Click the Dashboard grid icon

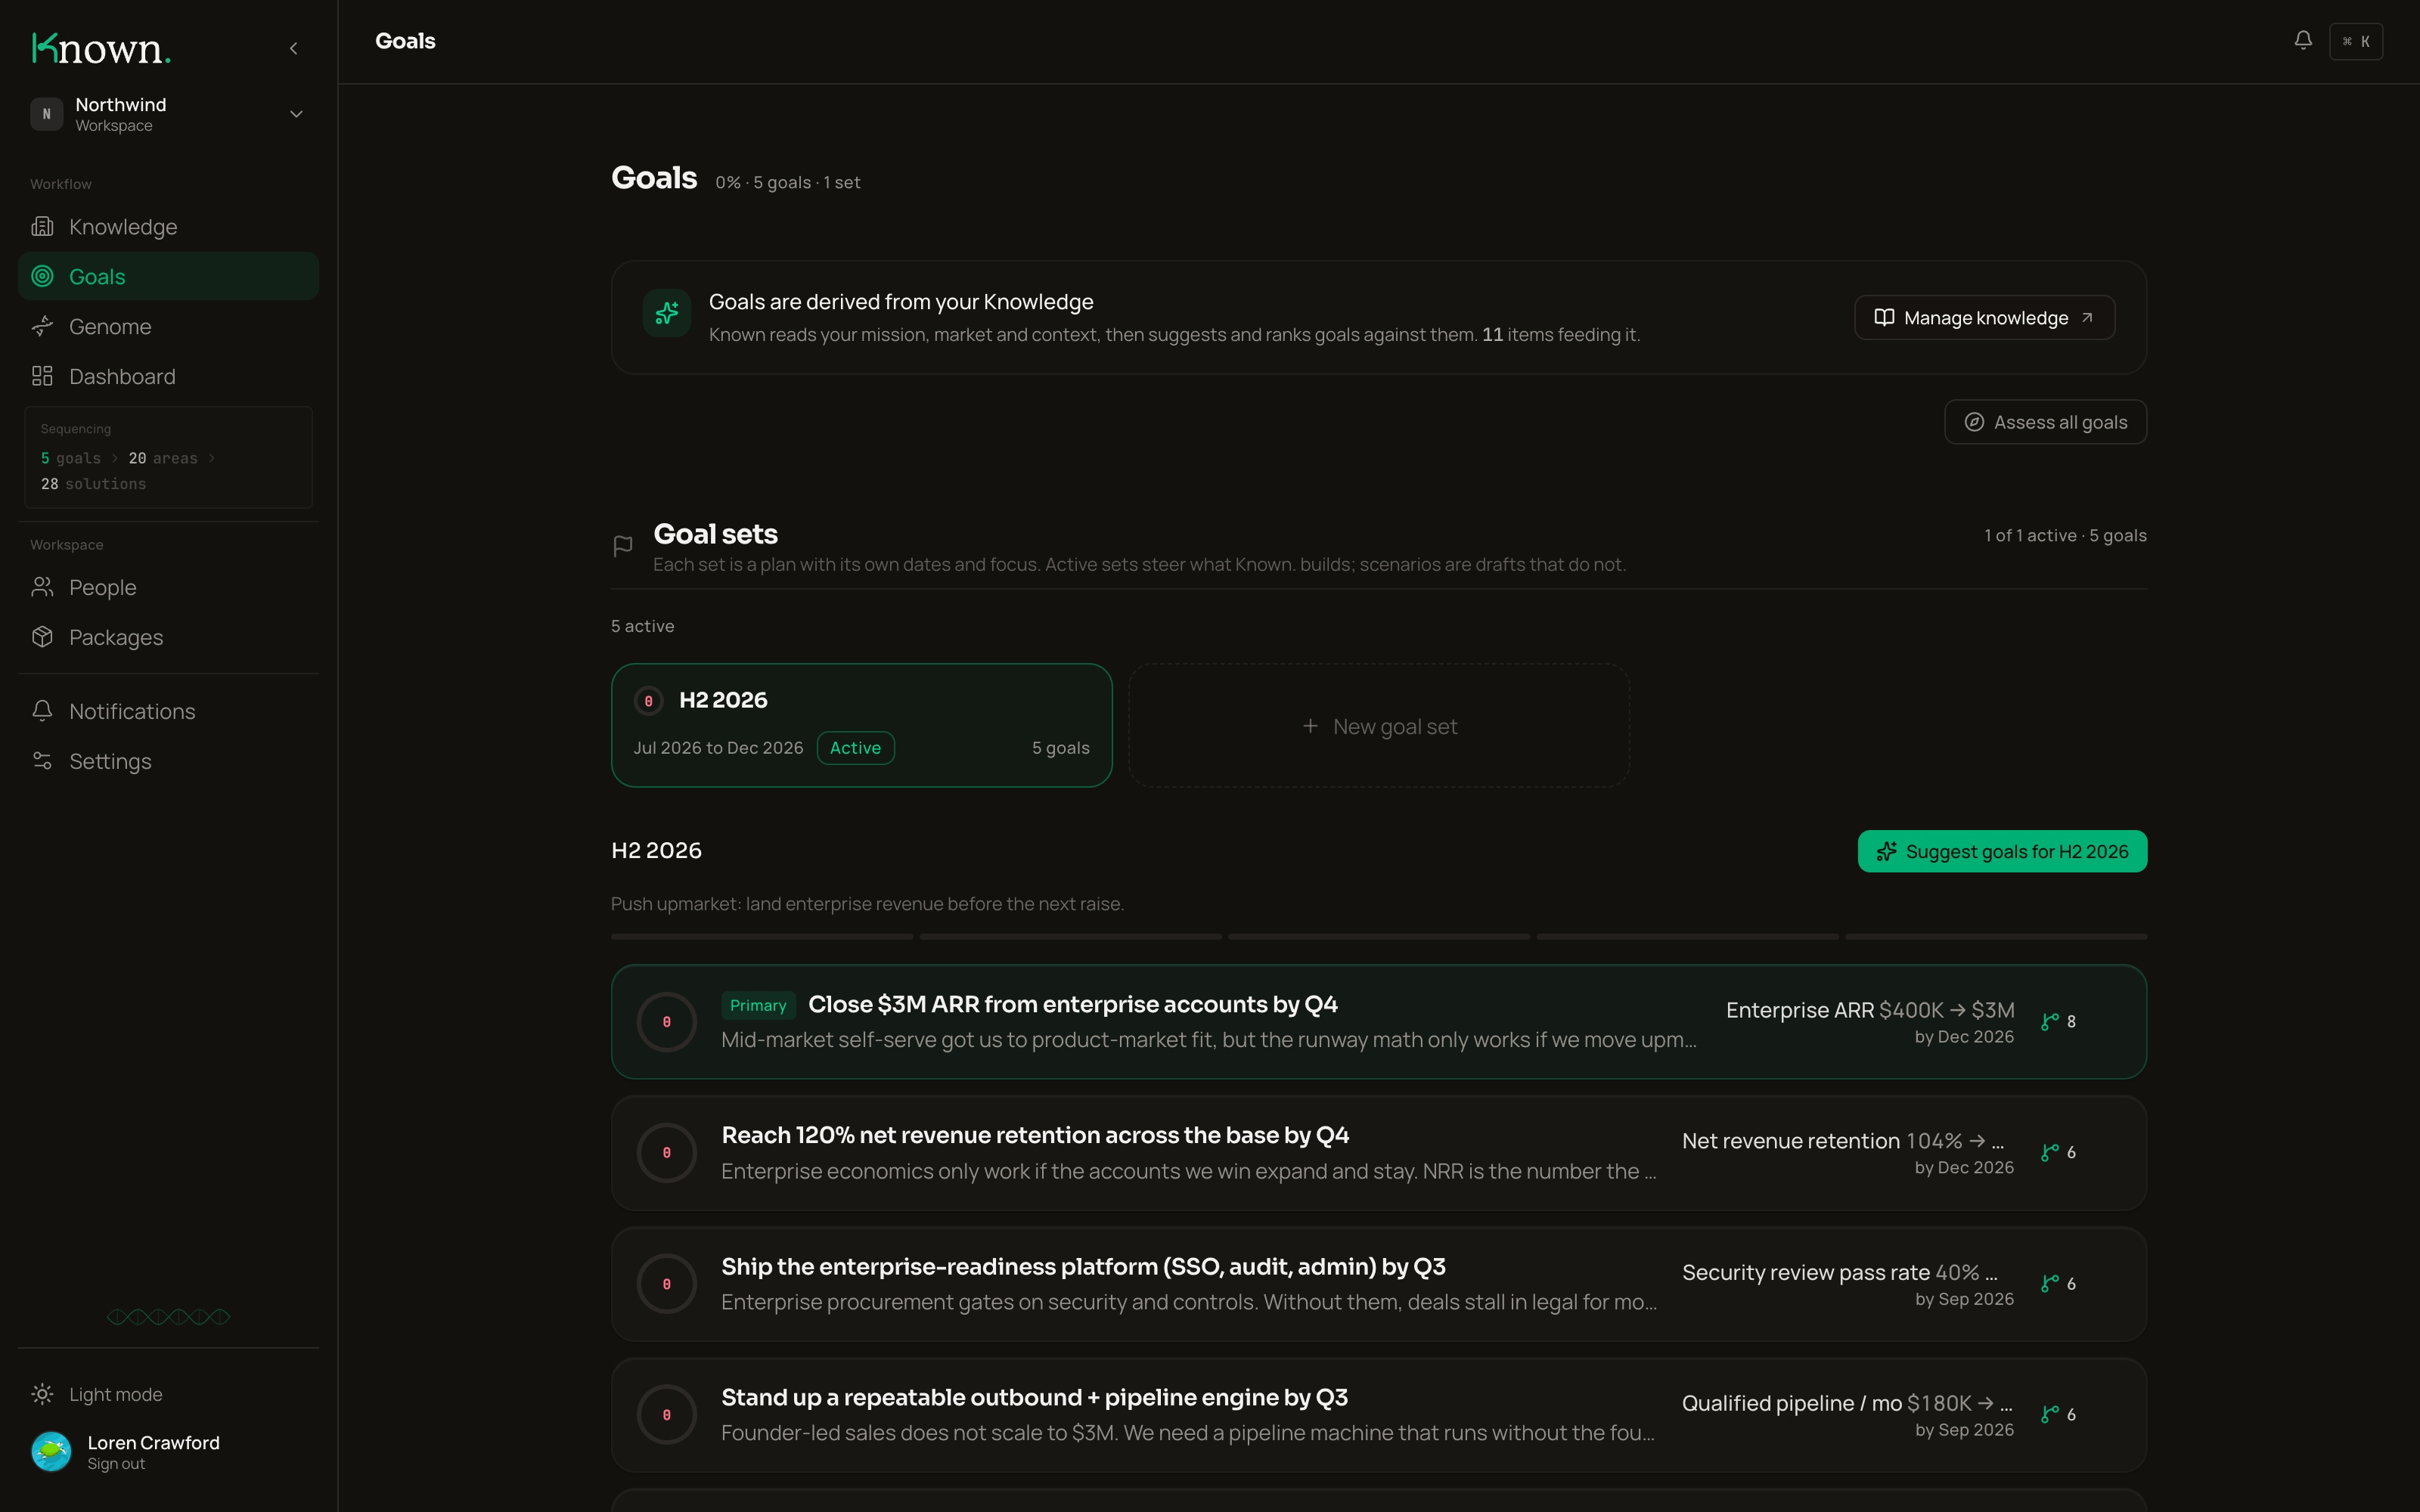coord(42,376)
